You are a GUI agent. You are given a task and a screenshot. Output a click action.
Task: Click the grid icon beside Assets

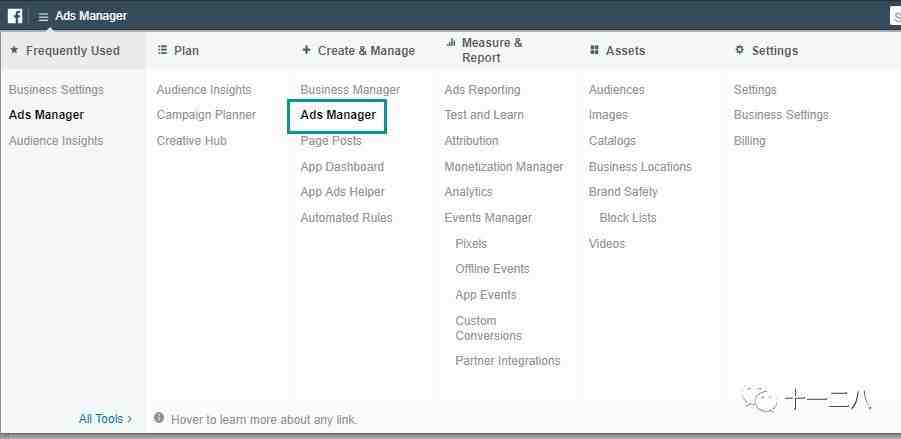pos(594,50)
